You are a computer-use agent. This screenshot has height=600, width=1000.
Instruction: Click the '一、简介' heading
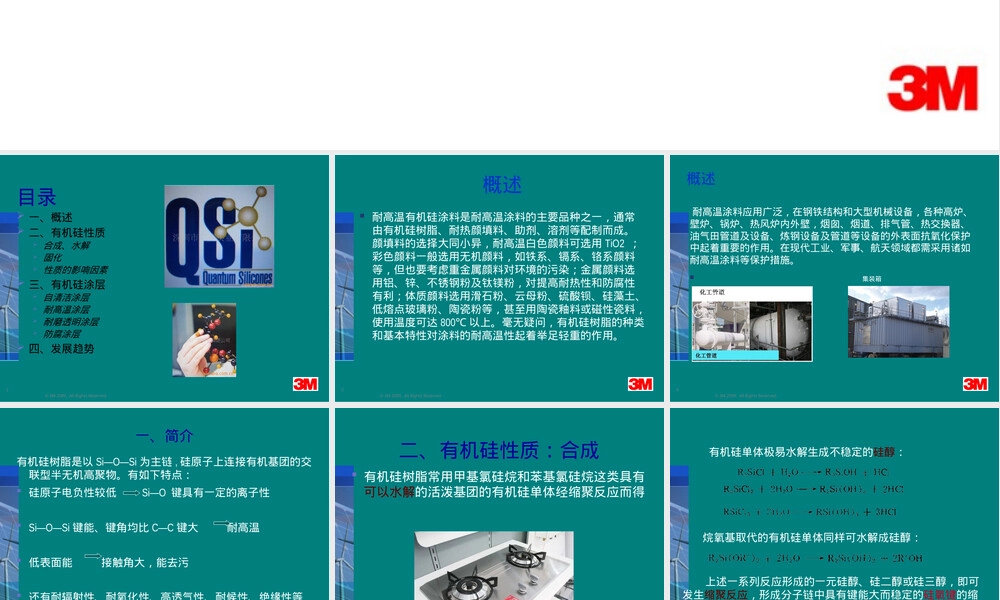coord(165,436)
